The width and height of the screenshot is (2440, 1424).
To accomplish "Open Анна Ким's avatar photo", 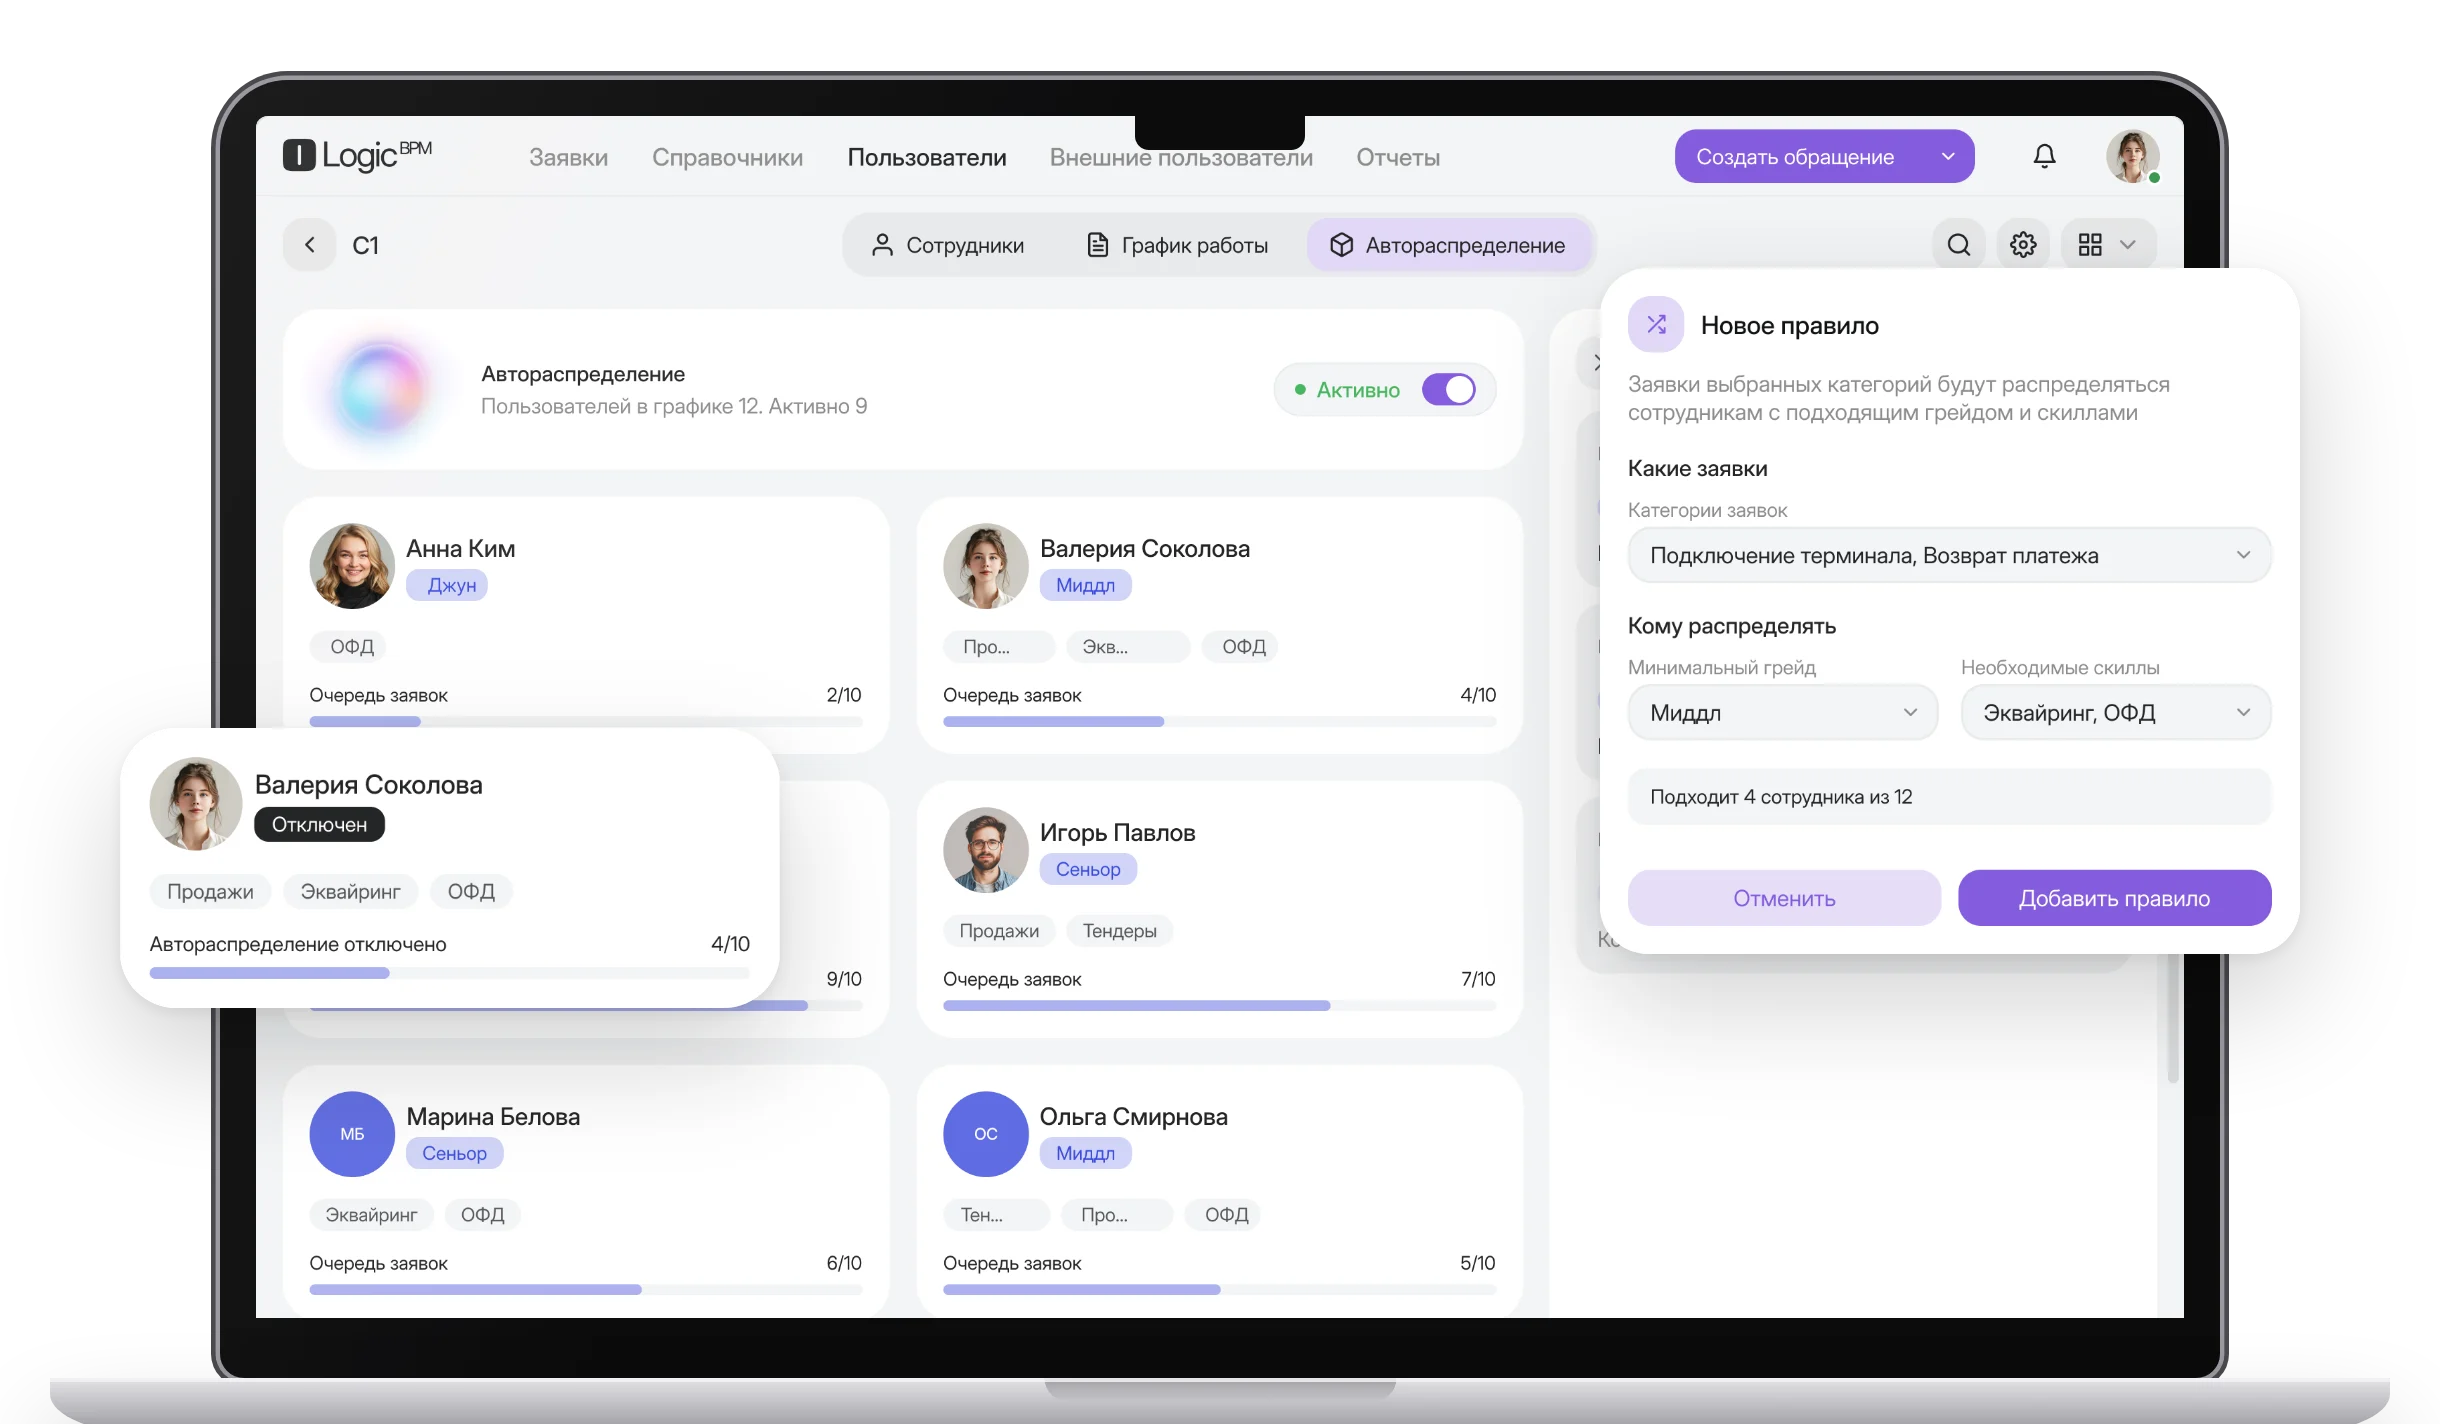I will 352,566.
